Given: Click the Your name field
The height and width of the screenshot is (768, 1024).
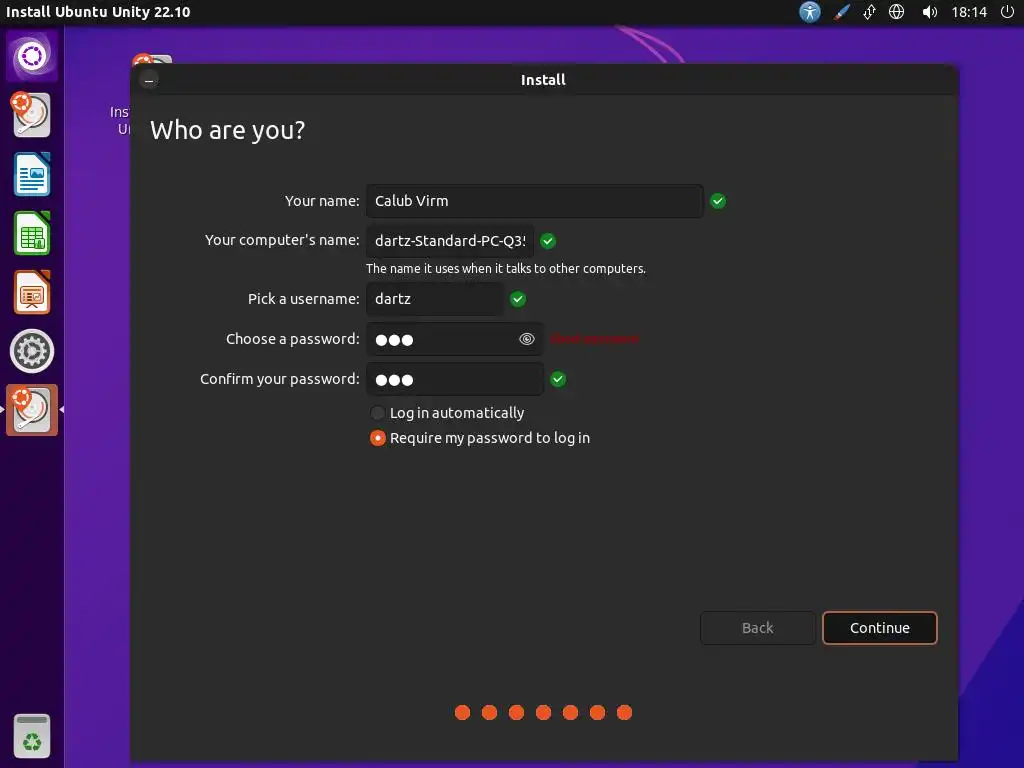Looking at the screenshot, I should tap(534, 201).
